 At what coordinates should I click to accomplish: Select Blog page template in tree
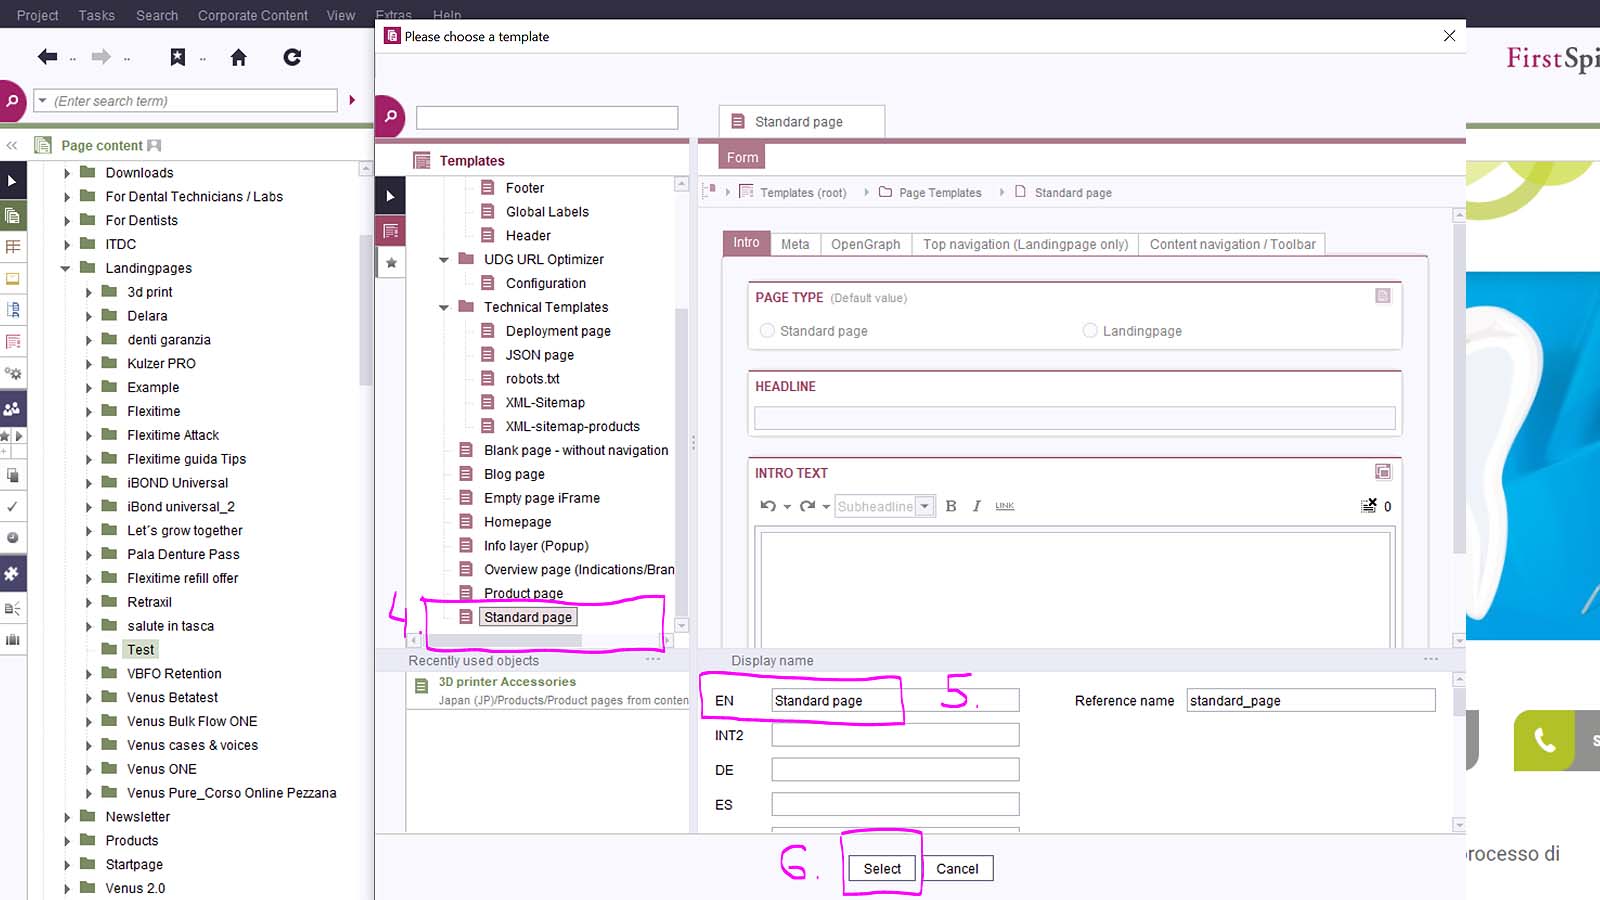(x=514, y=474)
